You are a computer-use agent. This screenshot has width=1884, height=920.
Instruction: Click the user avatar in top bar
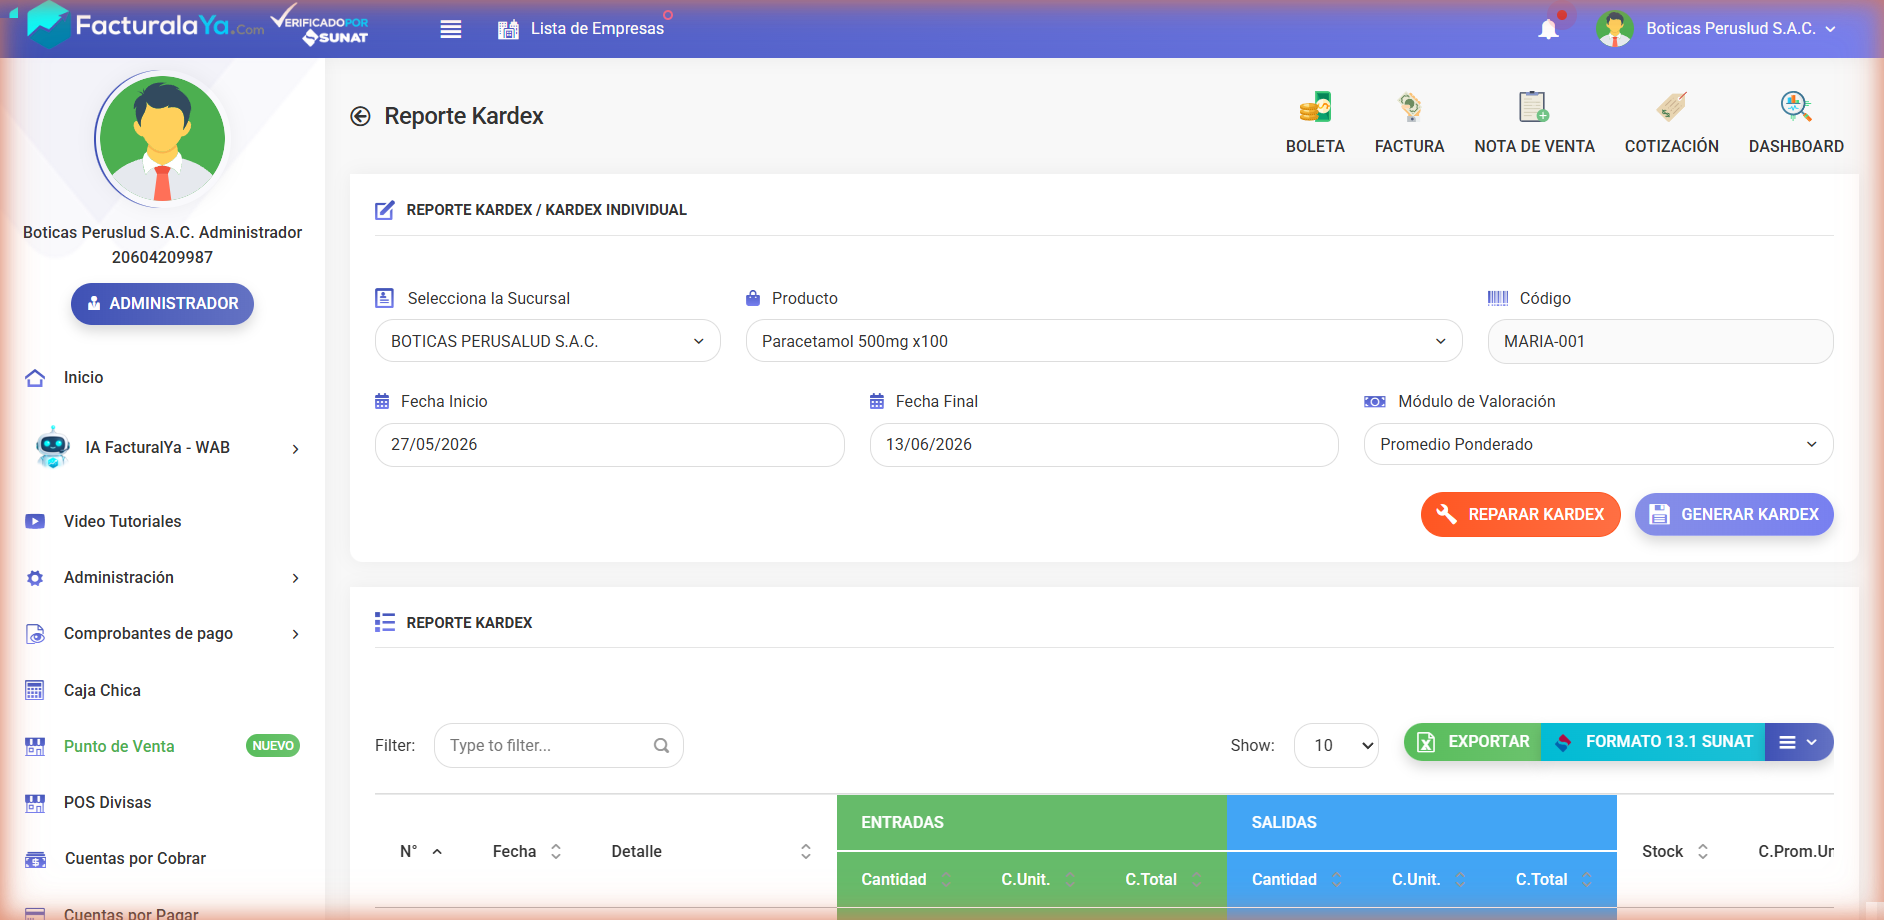pos(1615,29)
